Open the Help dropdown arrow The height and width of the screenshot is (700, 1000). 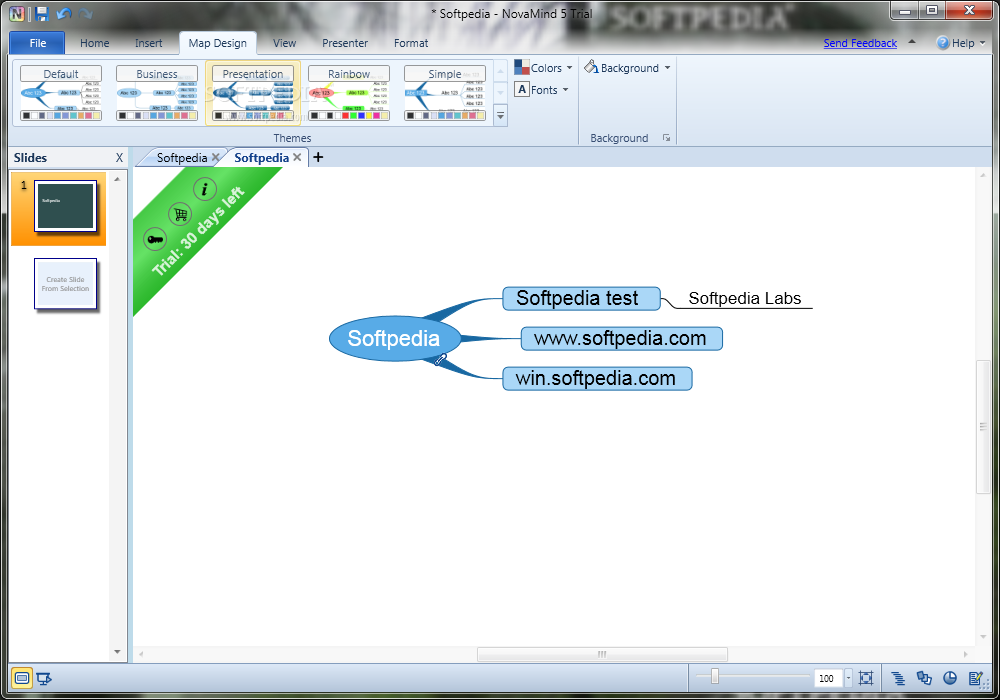[983, 43]
